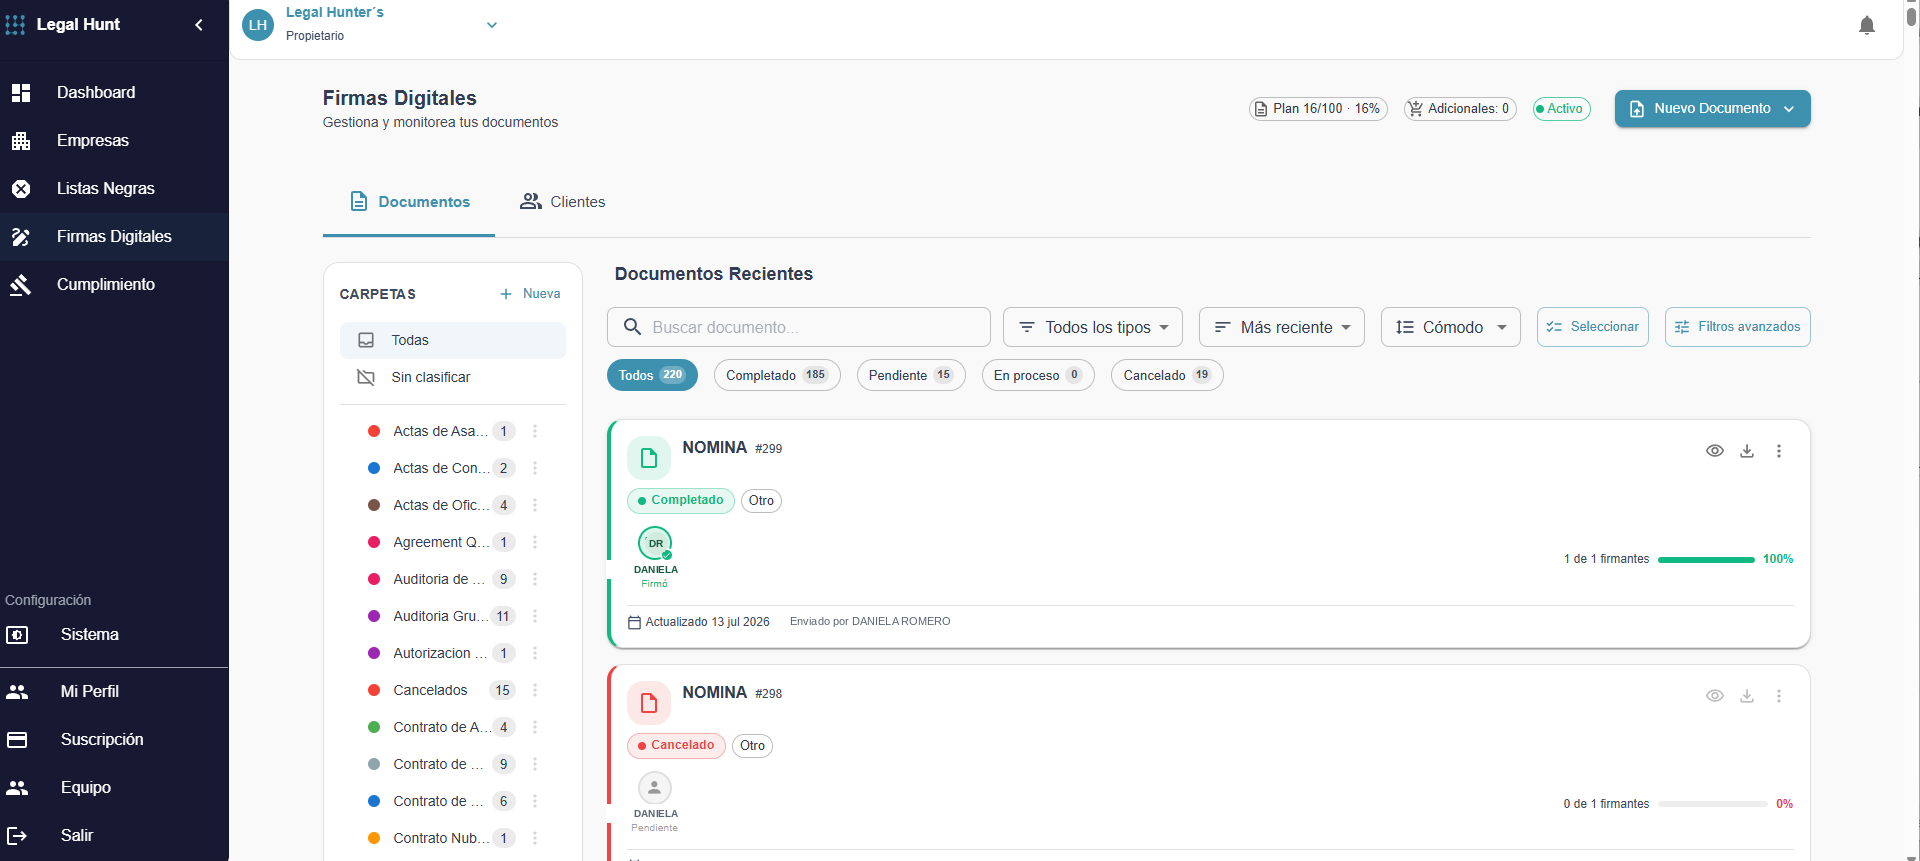
Task: Open Cumplimiento section
Action: [114, 284]
